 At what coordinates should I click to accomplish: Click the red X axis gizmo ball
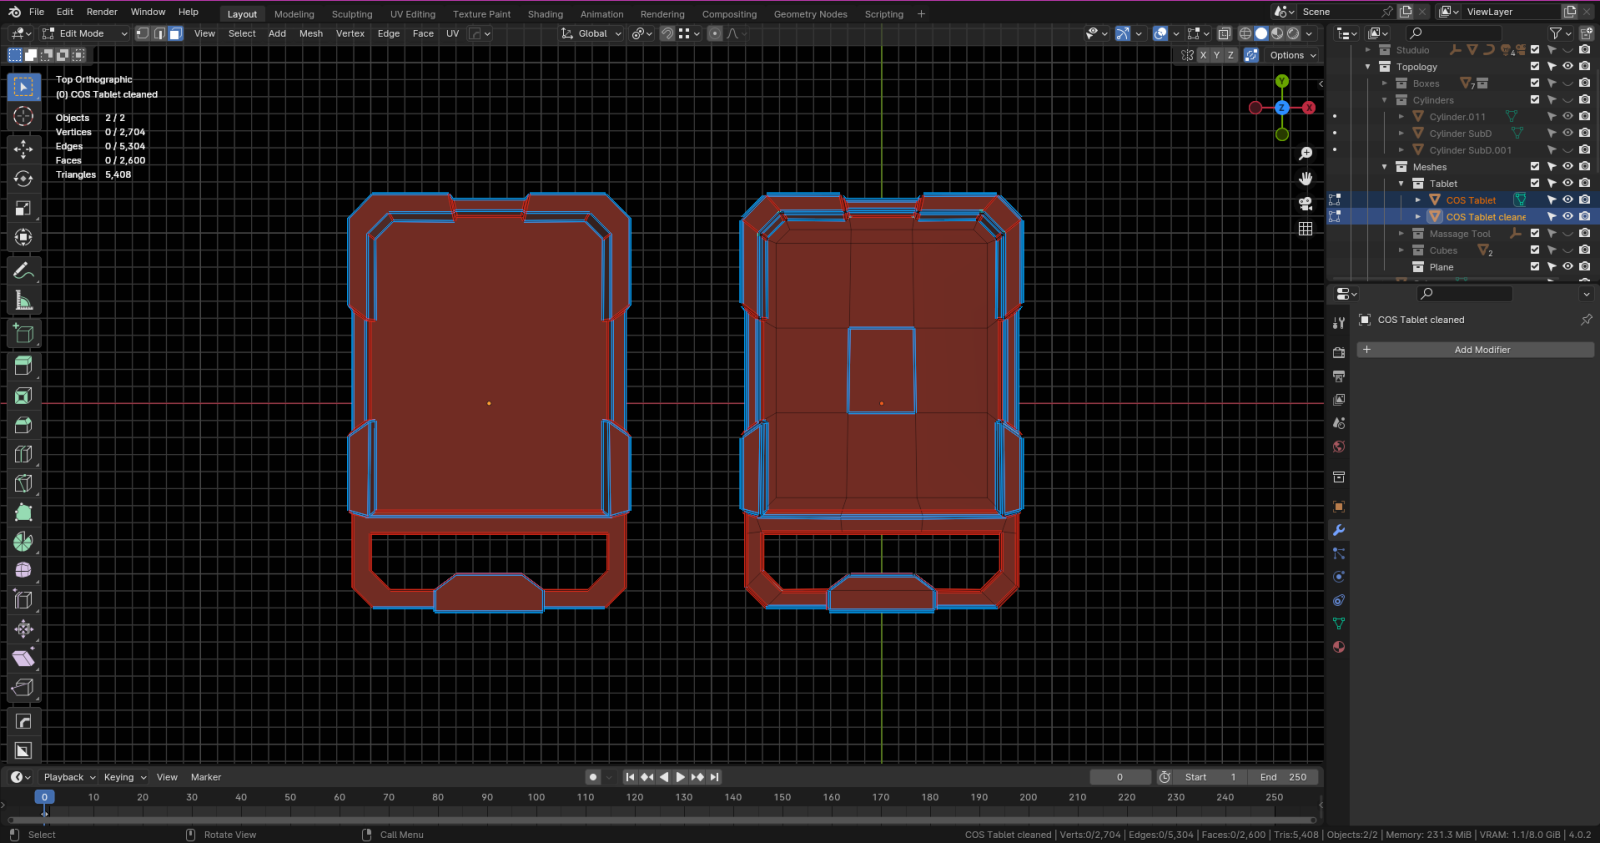1308,107
